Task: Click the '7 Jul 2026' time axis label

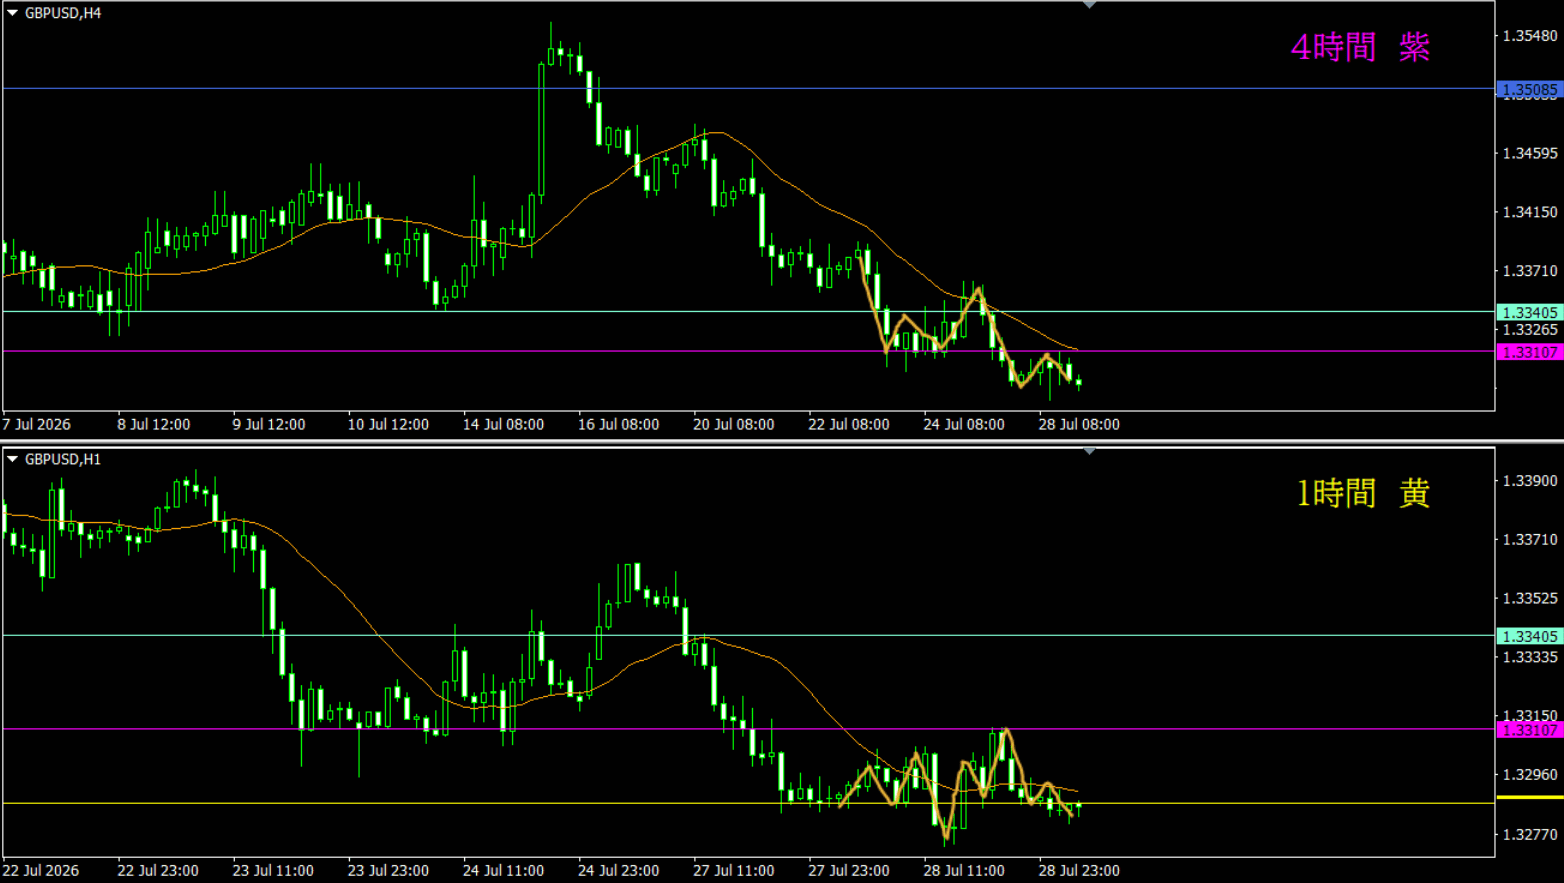Action: click(x=37, y=424)
